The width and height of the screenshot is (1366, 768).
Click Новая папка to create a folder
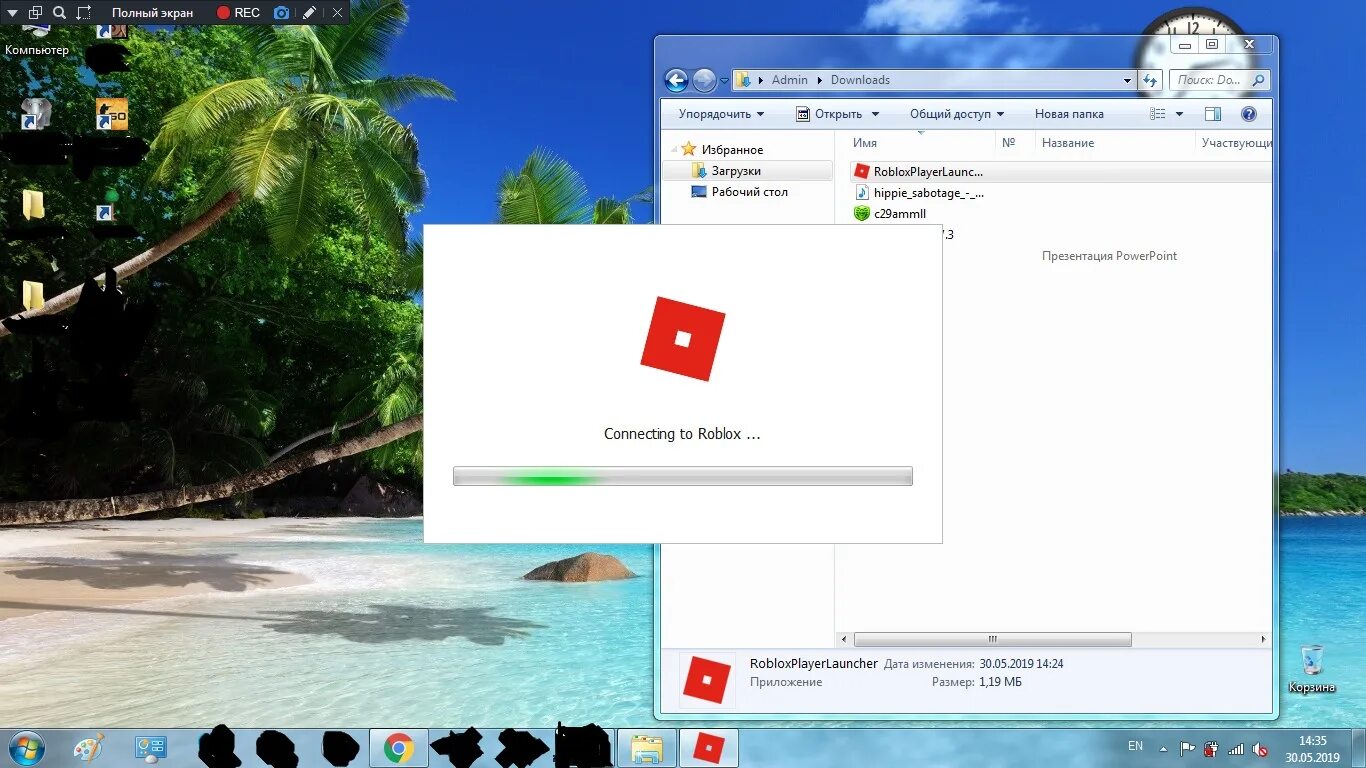1069,114
